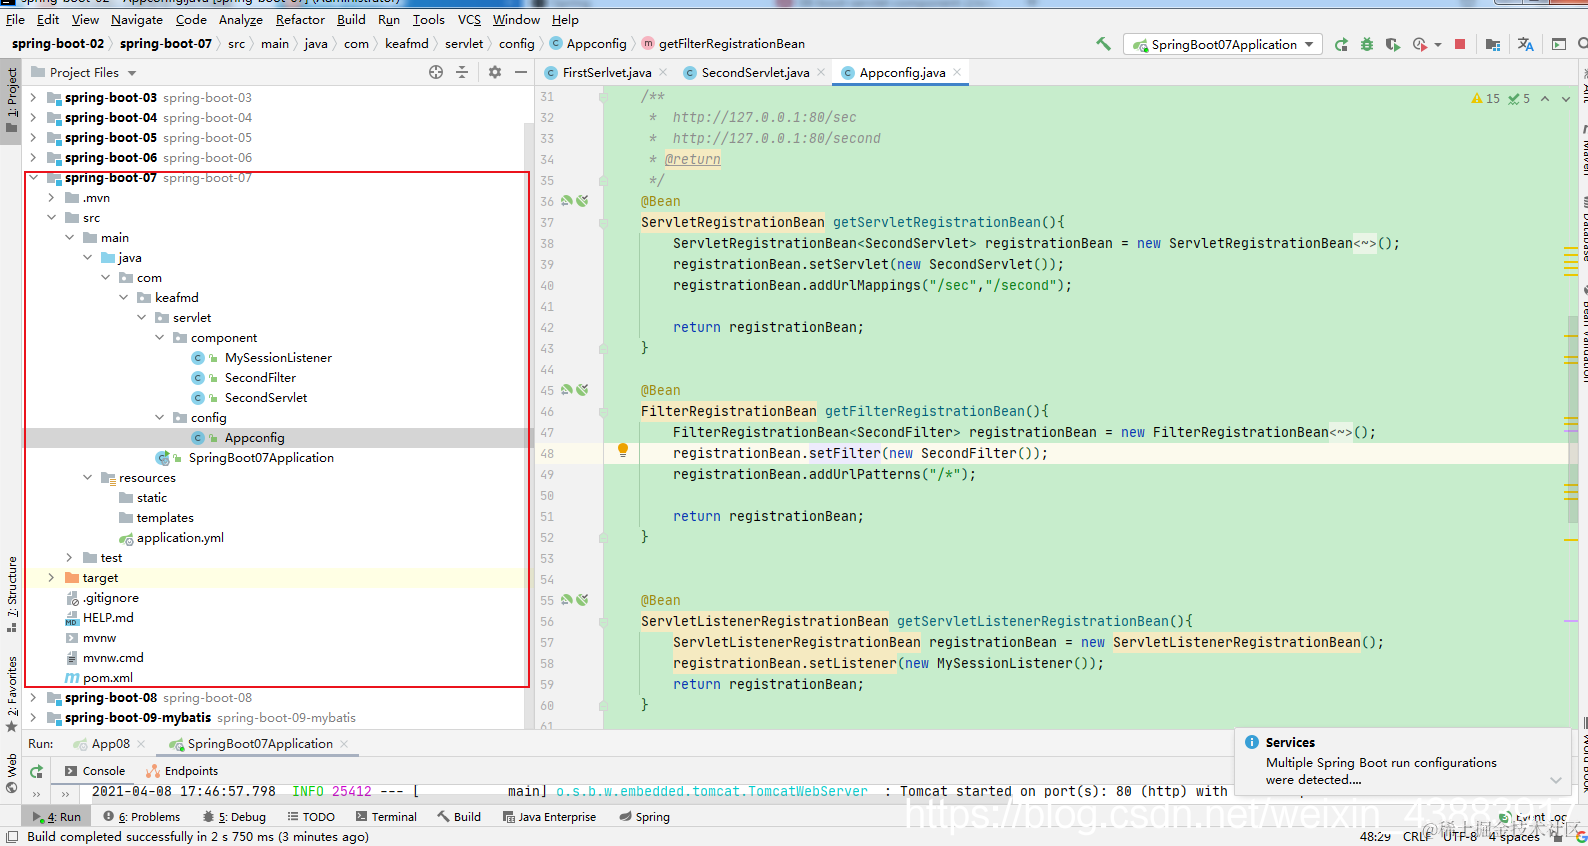
Task: Open the Navigate menu
Action: coord(137,19)
